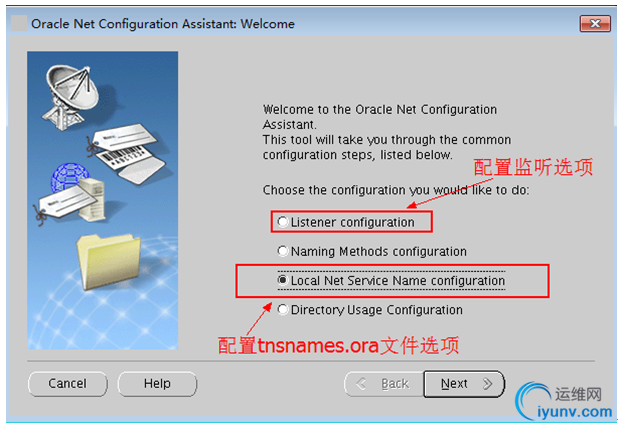
Task: Click the "Choose the configuration" prompt text
Action: click(x=395, y=189)
